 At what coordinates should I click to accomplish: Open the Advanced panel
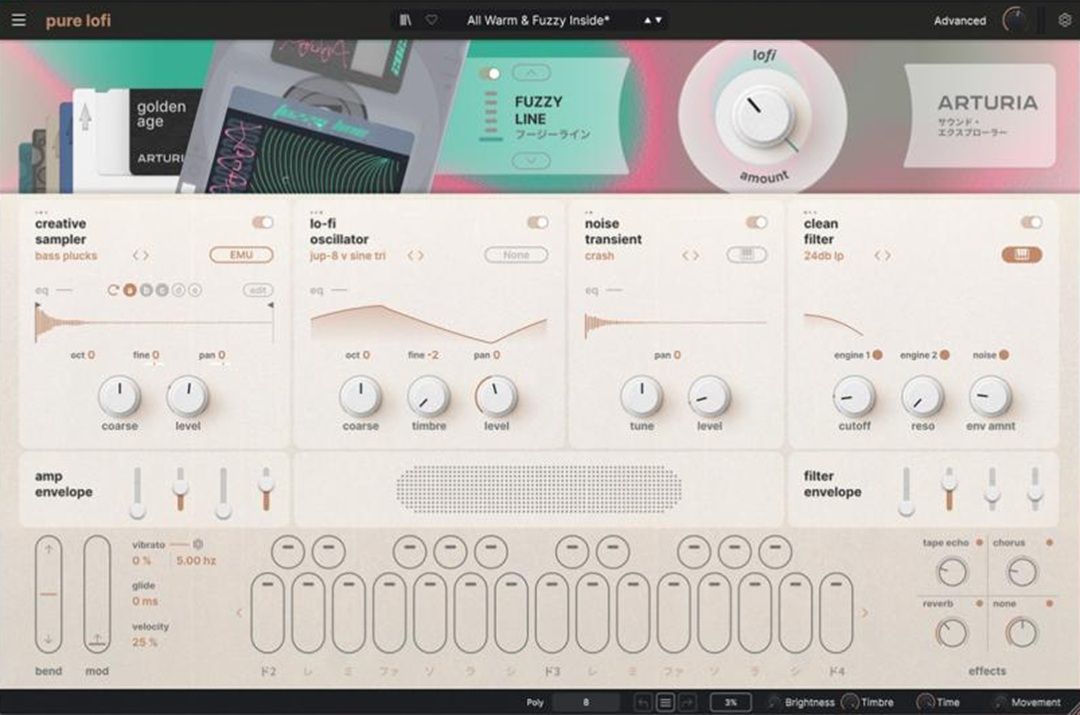[x=959, y=19]
